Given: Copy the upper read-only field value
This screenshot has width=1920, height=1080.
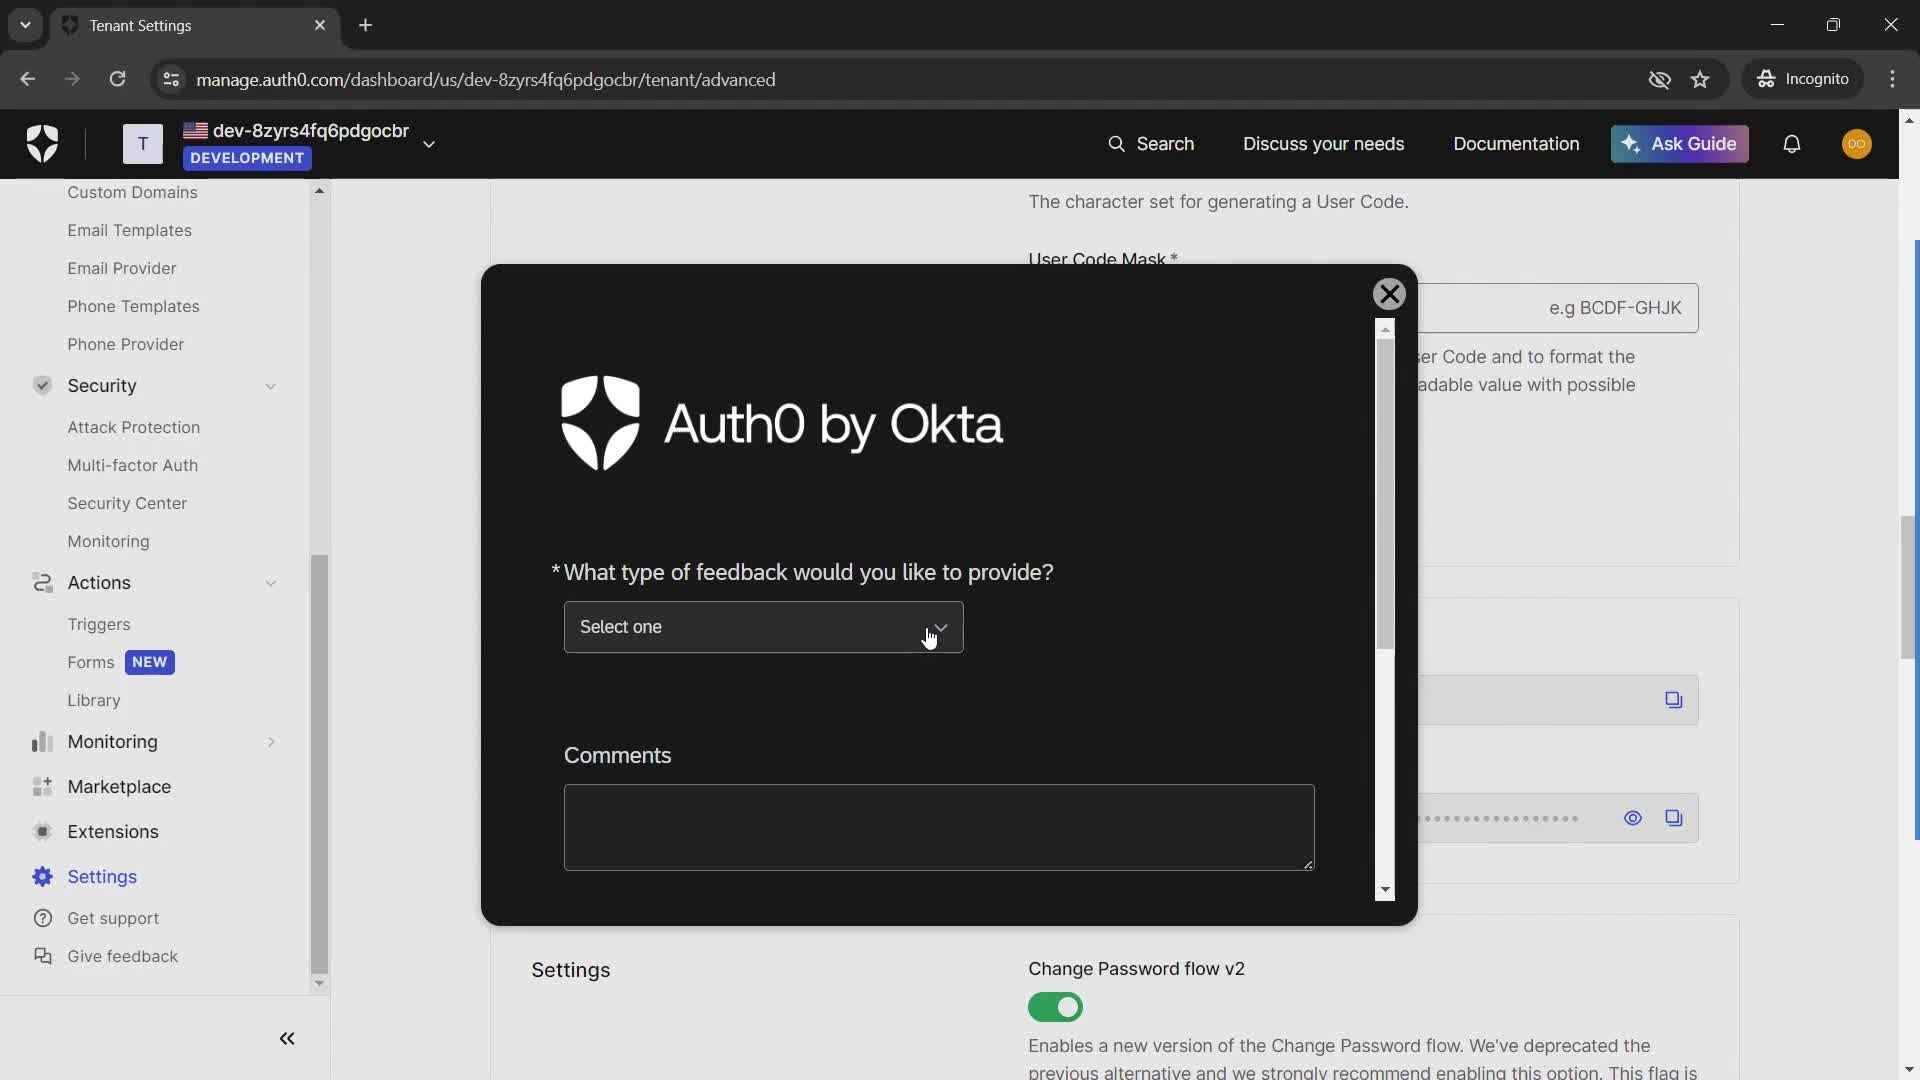Looking at the screenshot, I should 1673,700.
